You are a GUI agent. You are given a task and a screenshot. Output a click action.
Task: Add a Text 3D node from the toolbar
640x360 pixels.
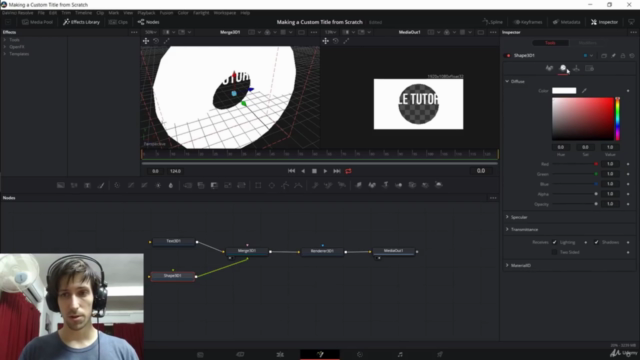[x=385, y=185]
